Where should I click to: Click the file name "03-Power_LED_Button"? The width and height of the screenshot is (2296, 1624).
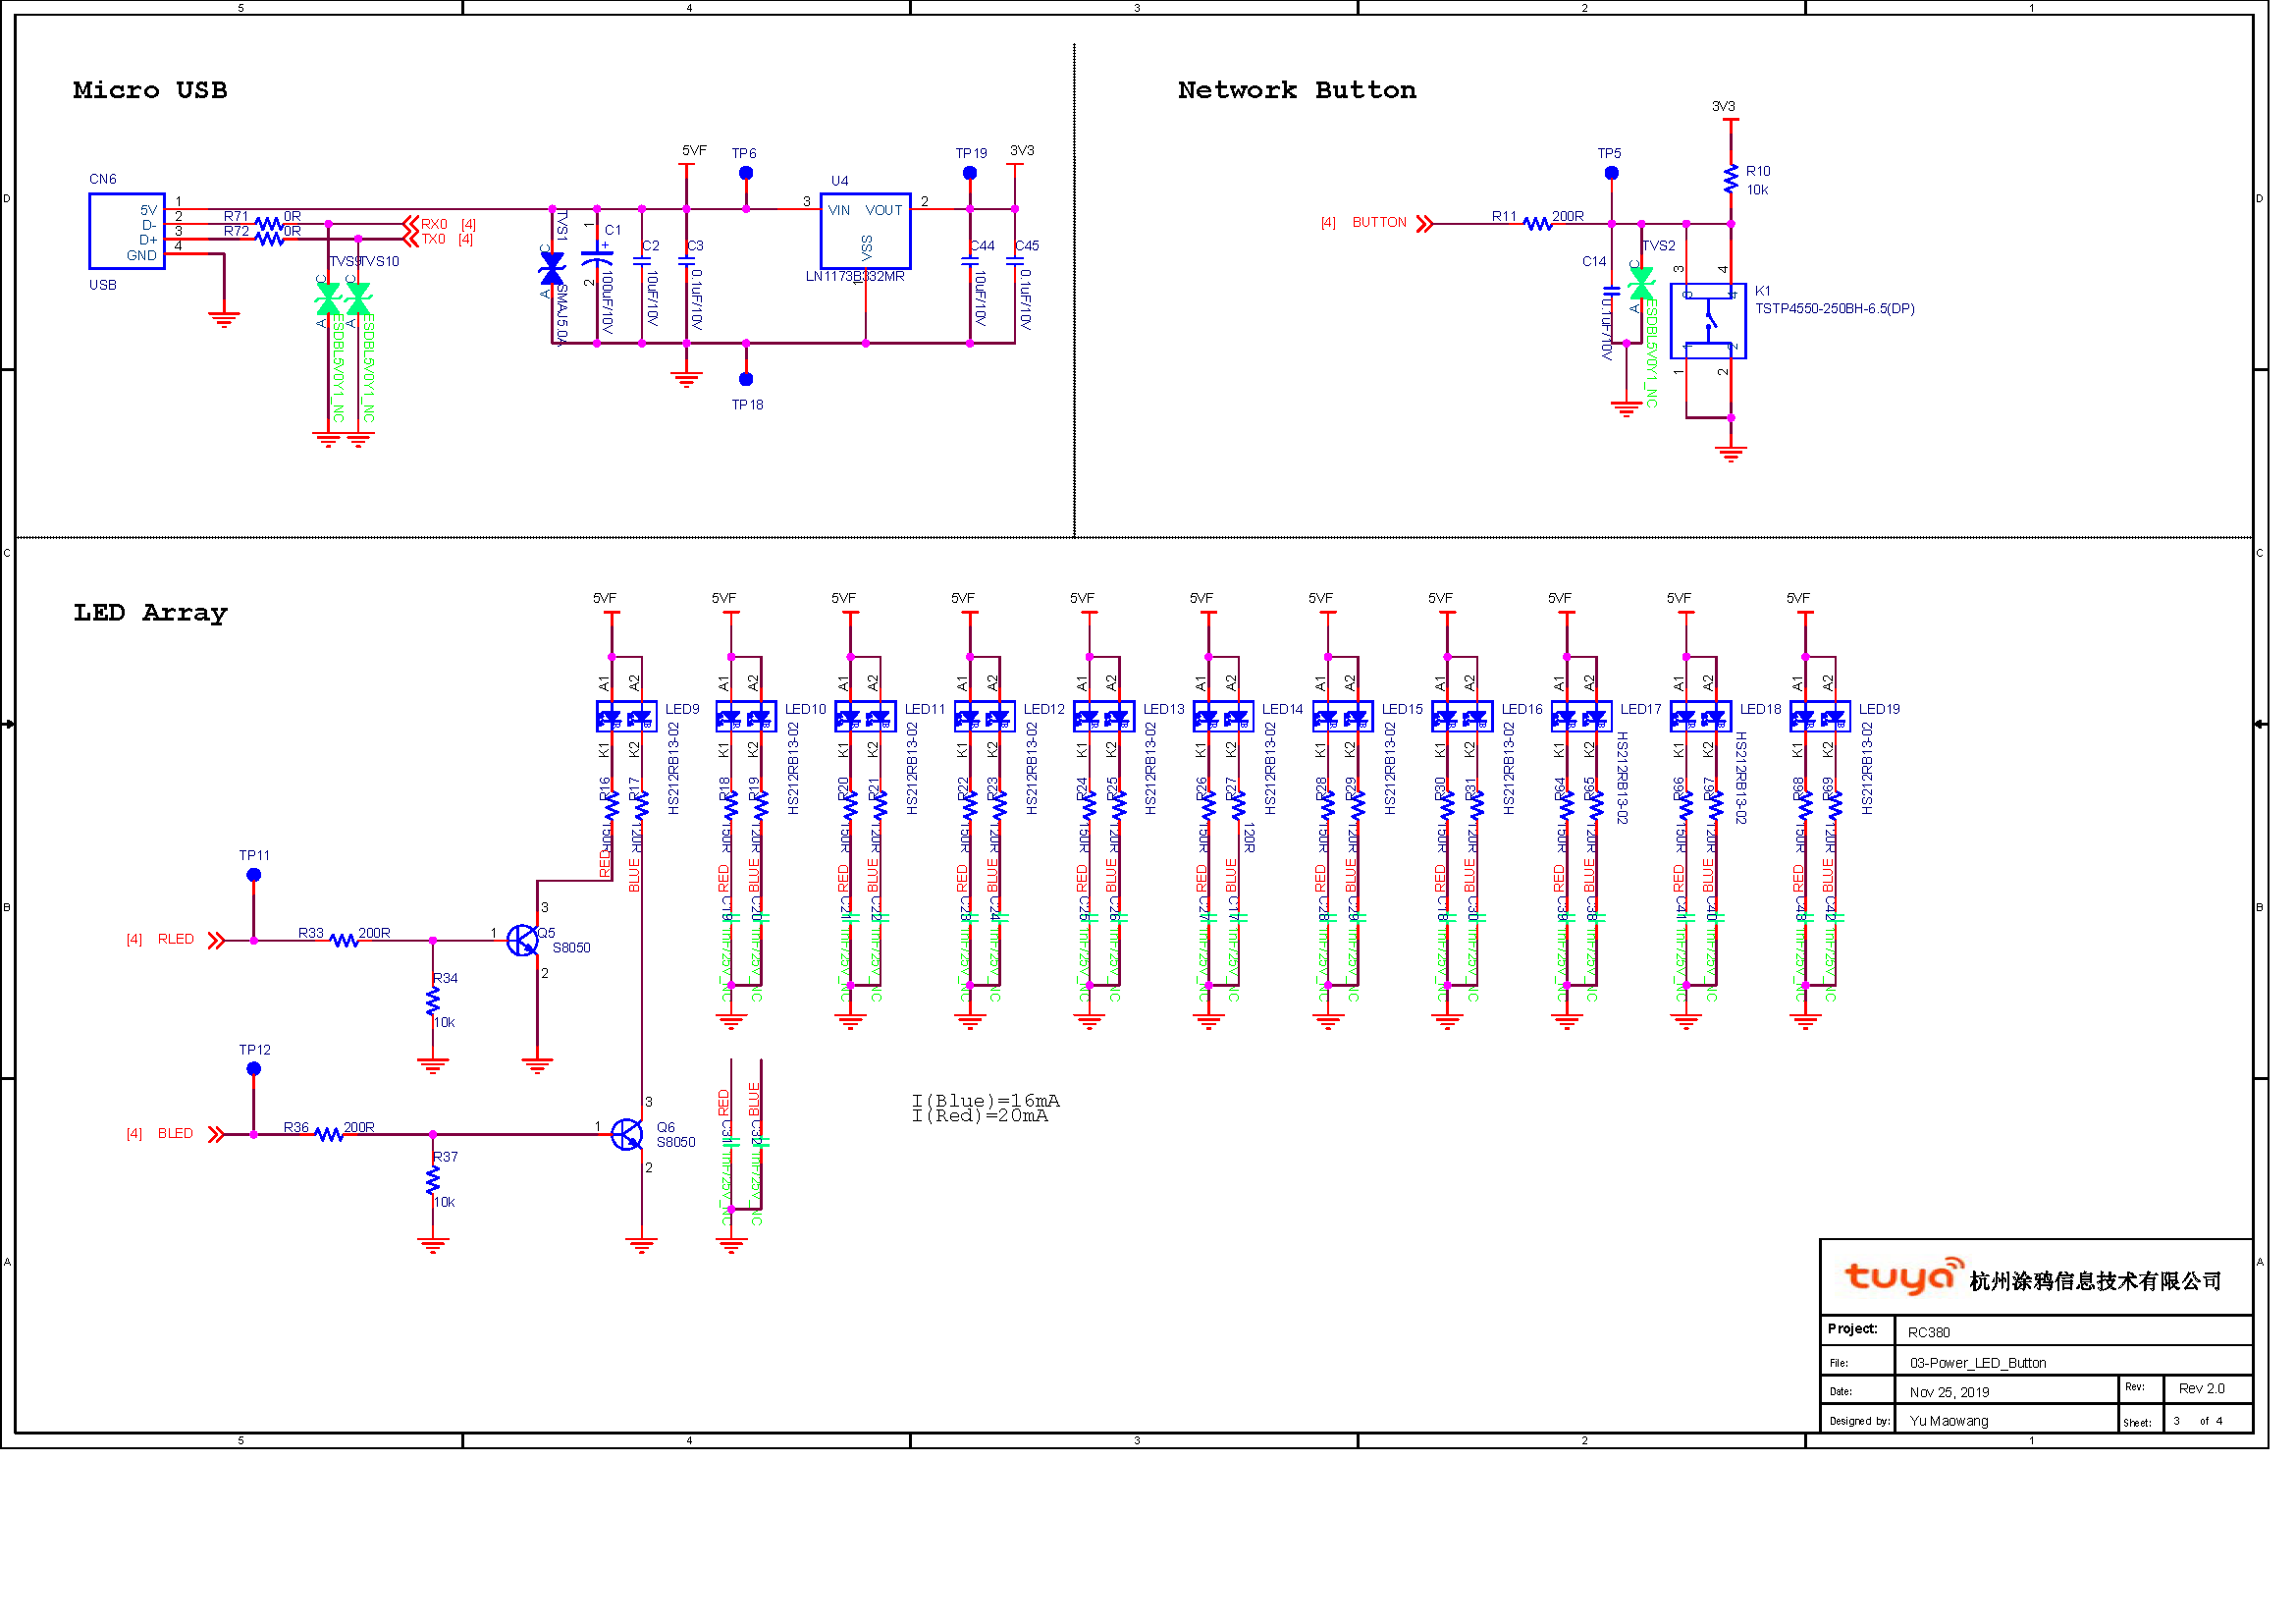(1978, 1363)
